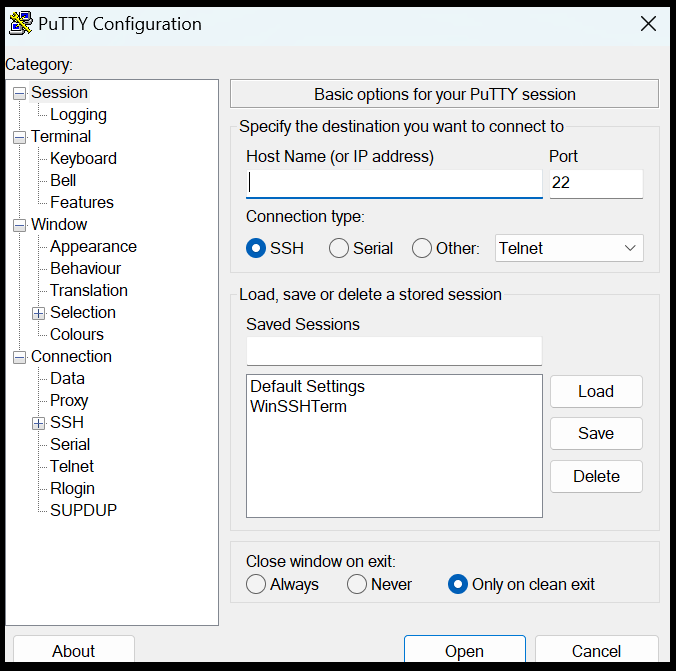Close the PuTTY Configuration window
The width and height of the screenshot is (676, 671).
(x=648, y=24)
